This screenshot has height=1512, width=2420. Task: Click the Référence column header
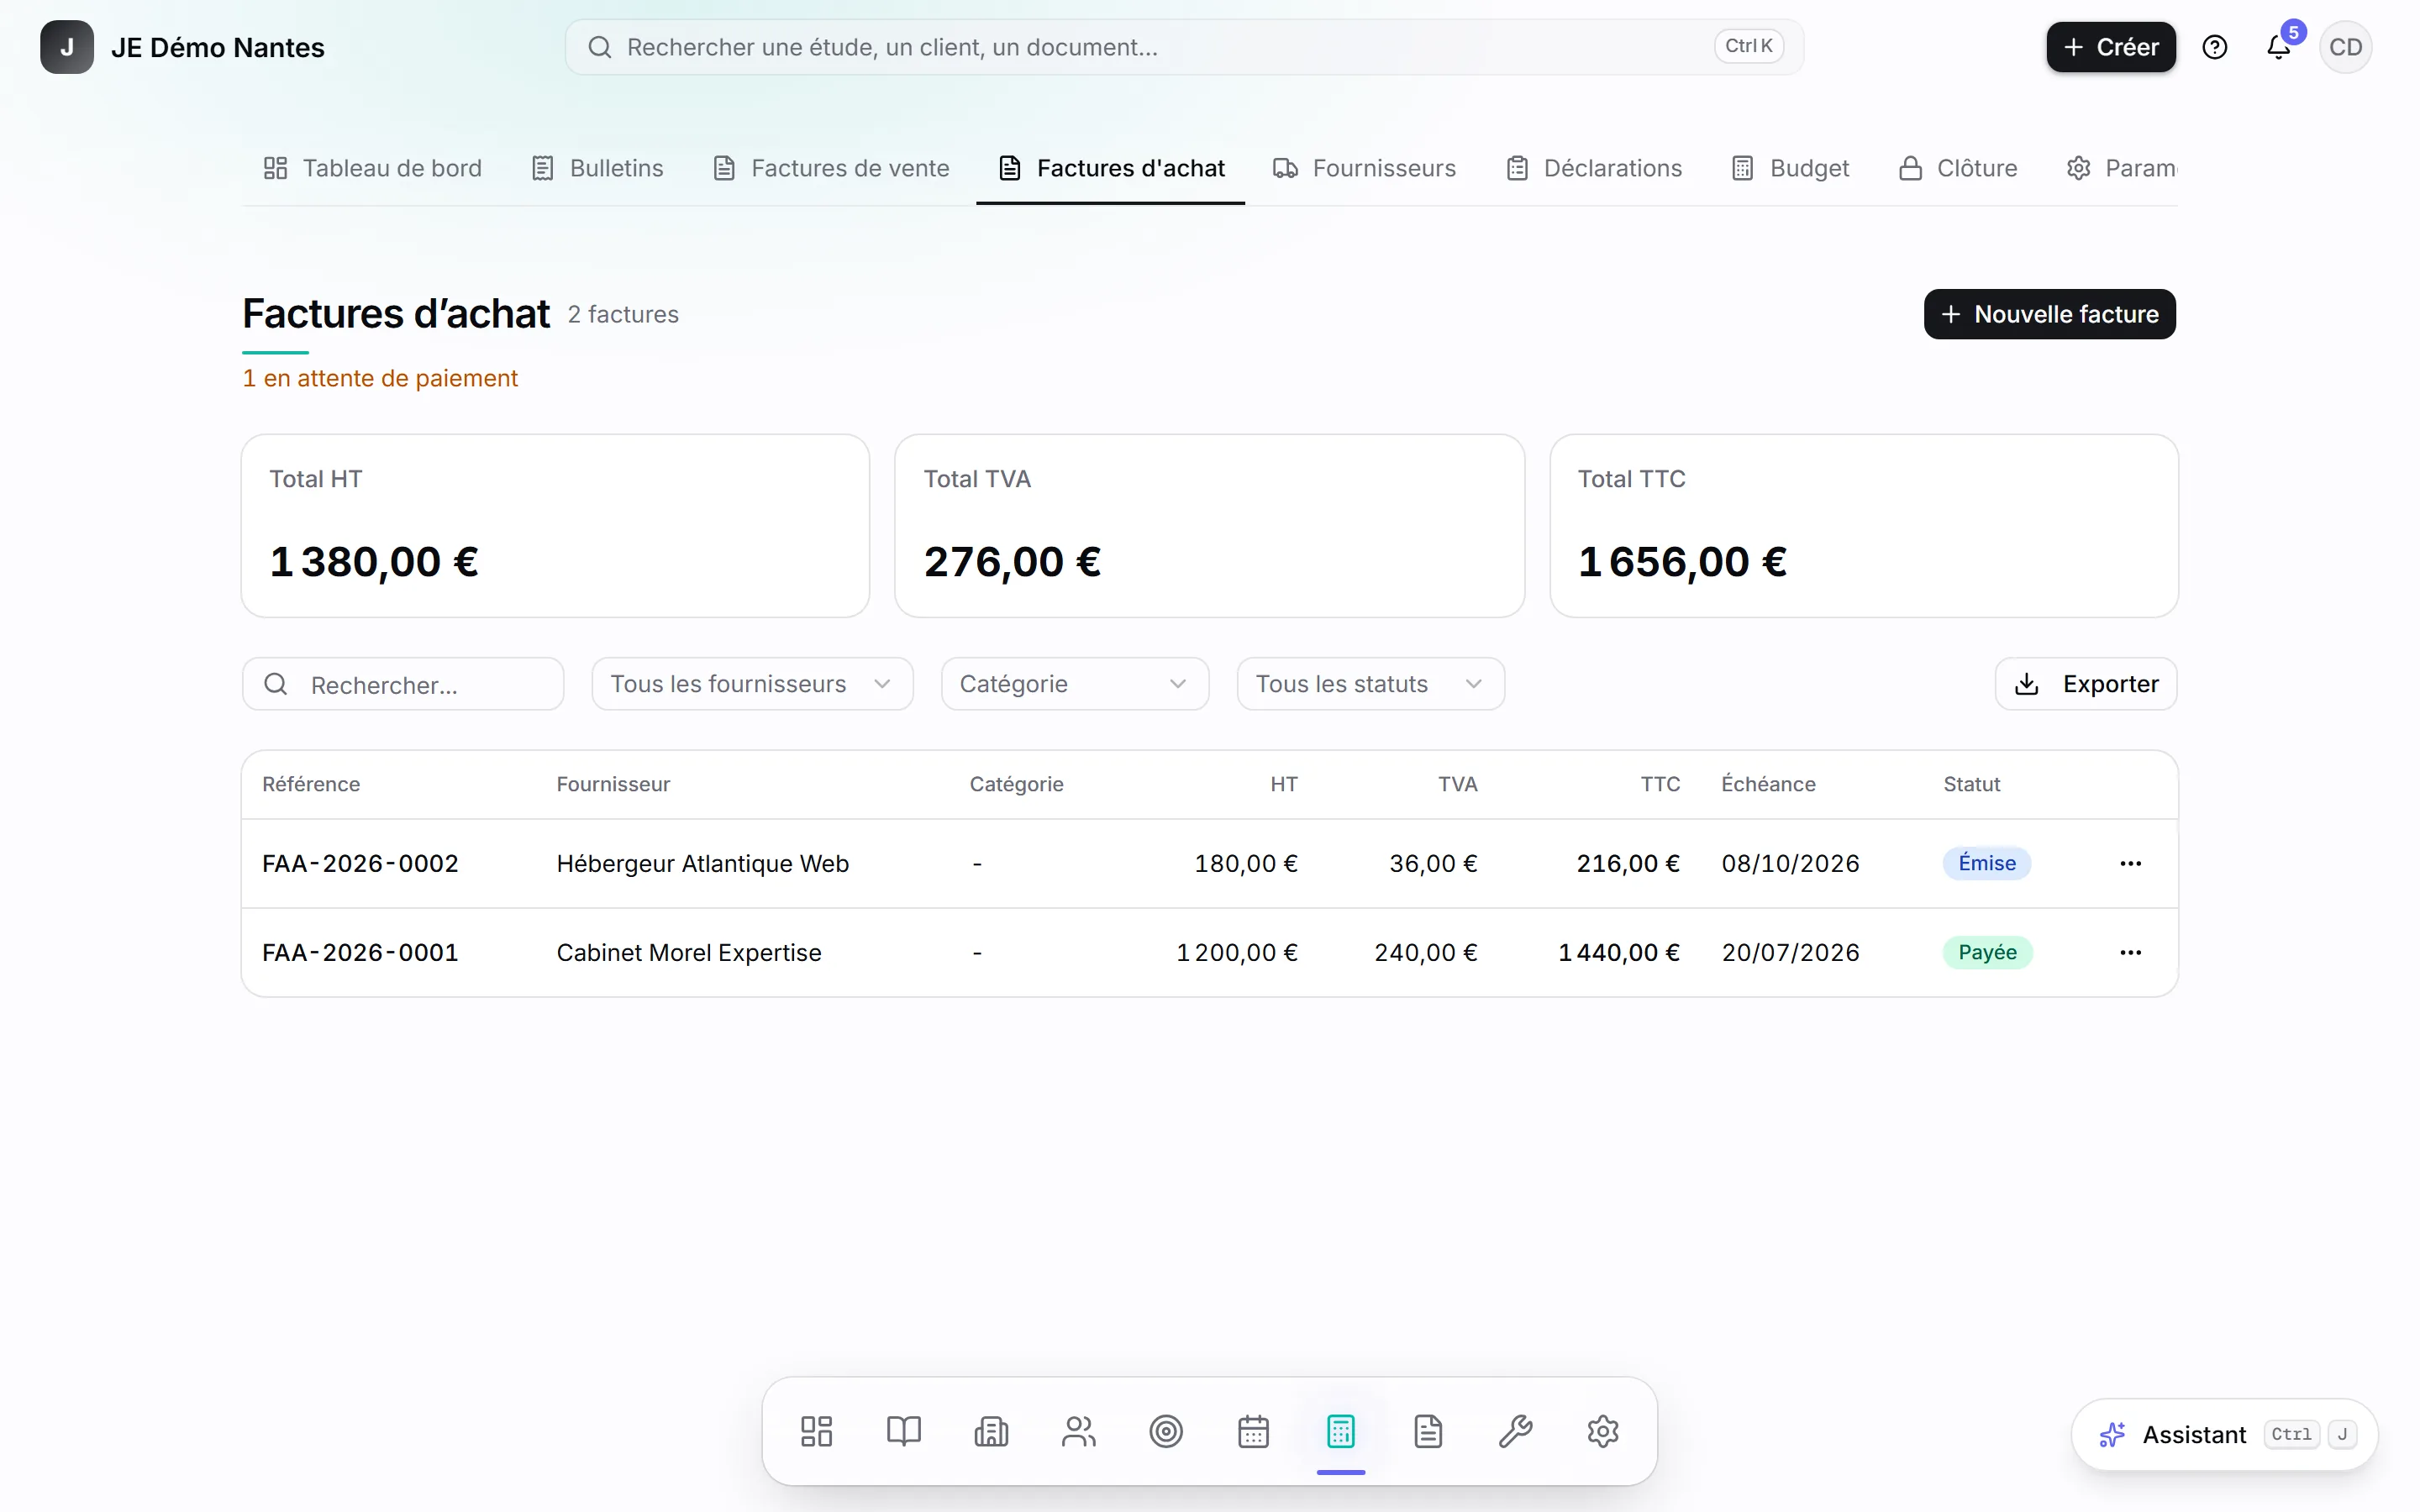tap(311, 784)
